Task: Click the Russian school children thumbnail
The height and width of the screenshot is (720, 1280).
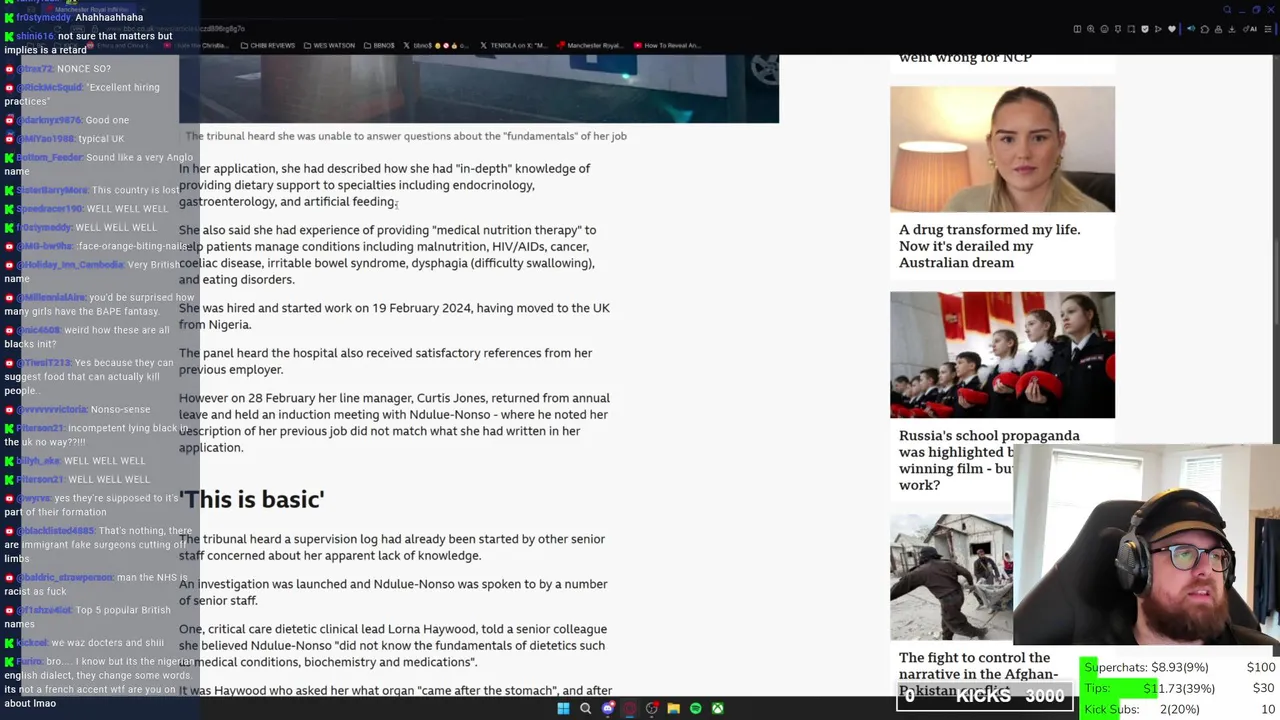Action: [1002, 355]
